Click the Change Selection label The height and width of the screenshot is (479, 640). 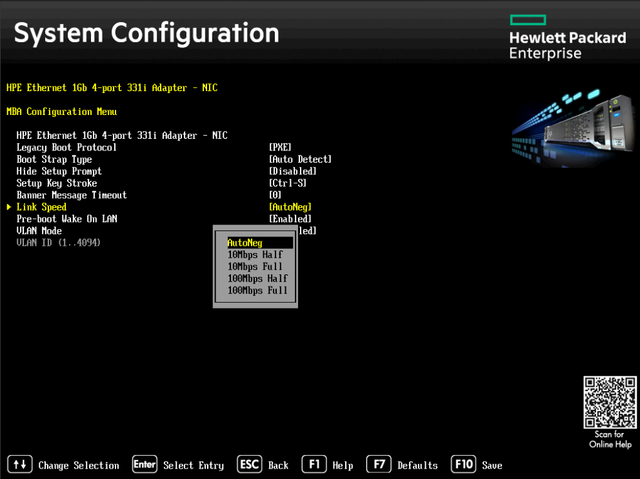point(79,466)
